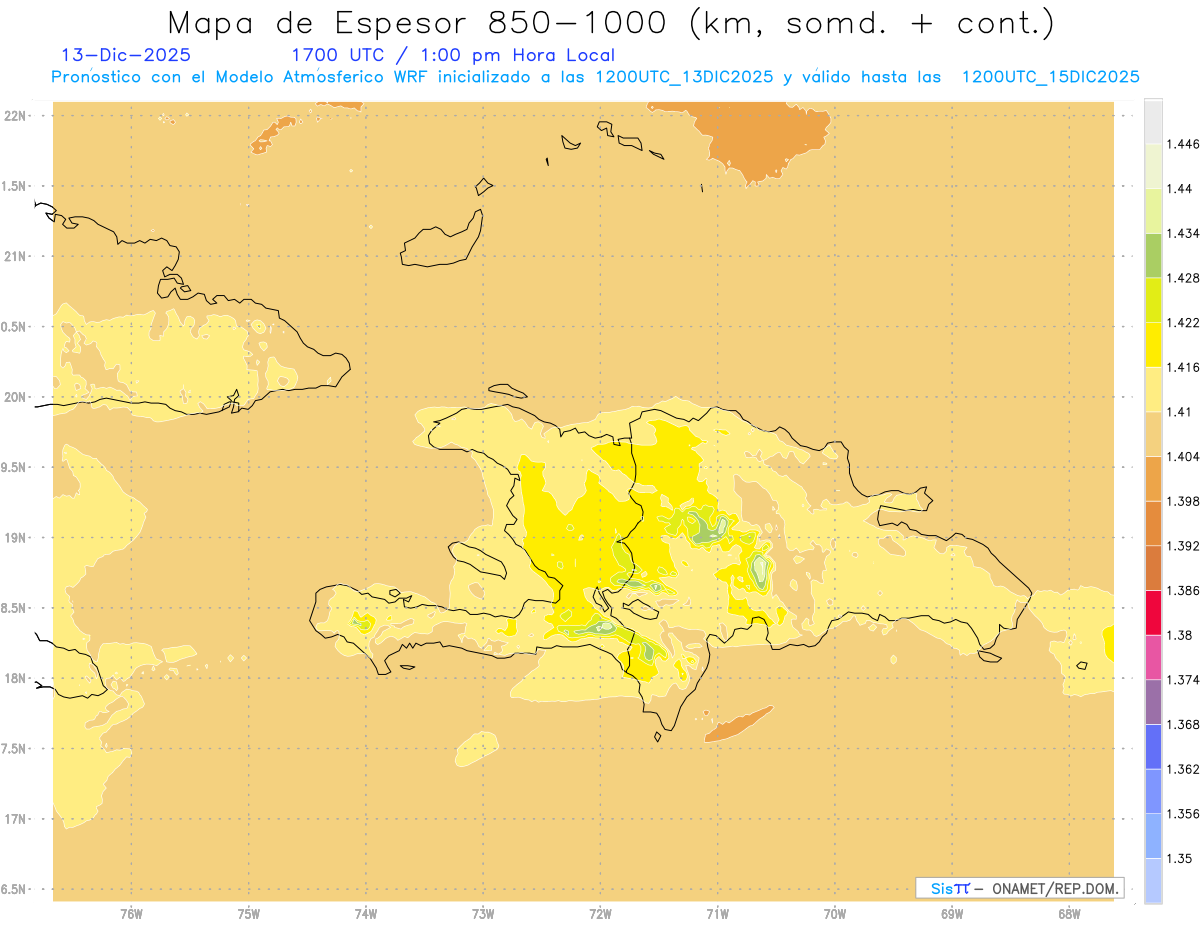This screenshot has height=927, width=1200.
Task: Pick the red legend band between 1.38 and 1.386
Action: pyautogui.click(x=1153, y=613)
